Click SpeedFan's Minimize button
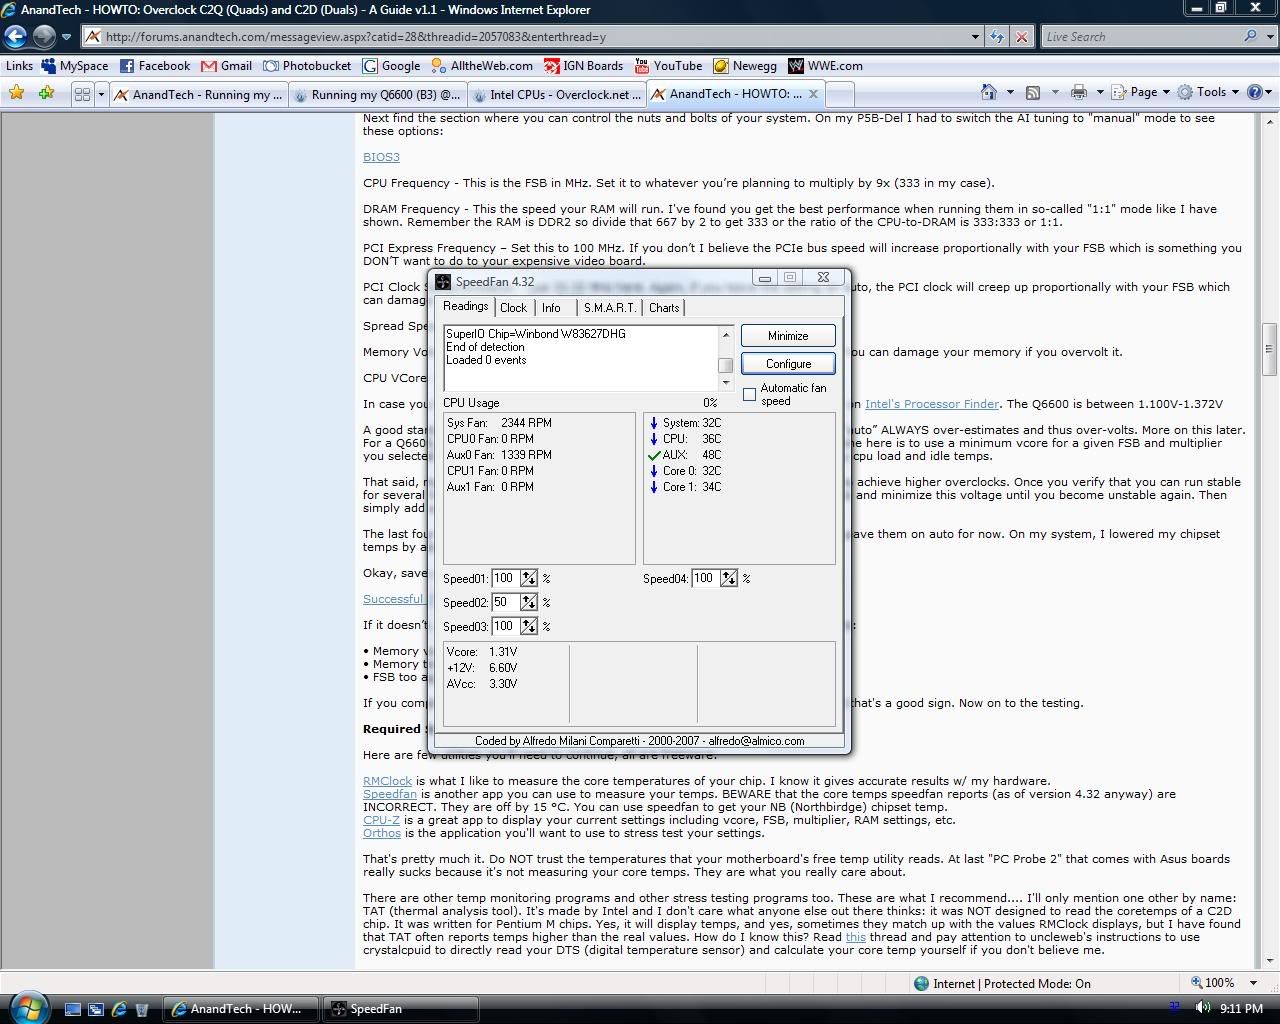1280x1024 pixels. coord(788,336)
